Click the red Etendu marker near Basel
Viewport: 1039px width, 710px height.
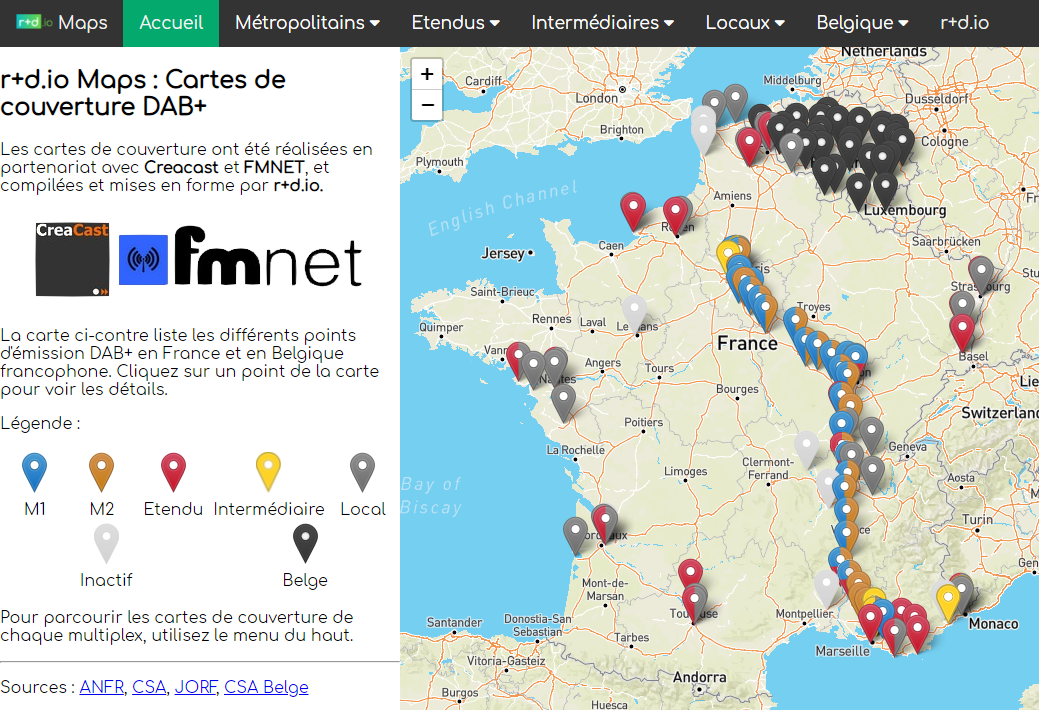click(961, 331)
